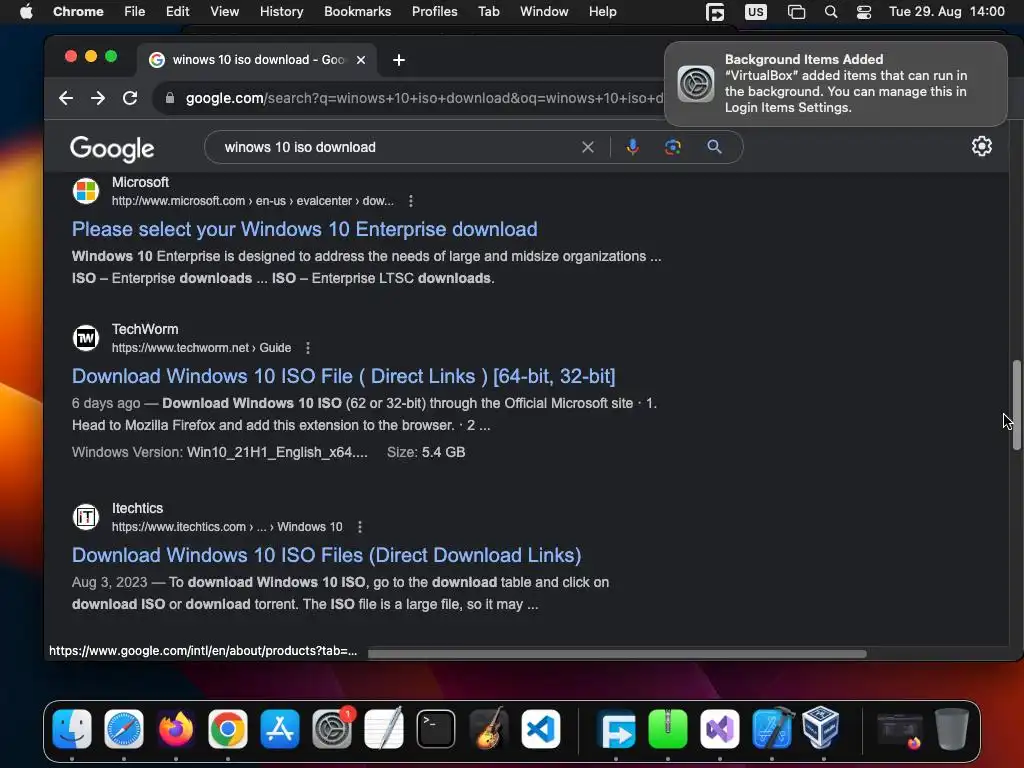Viewport: 1024px width, 768px height.
Task: Launch Firefox from the dock
Action: [176, 729]
